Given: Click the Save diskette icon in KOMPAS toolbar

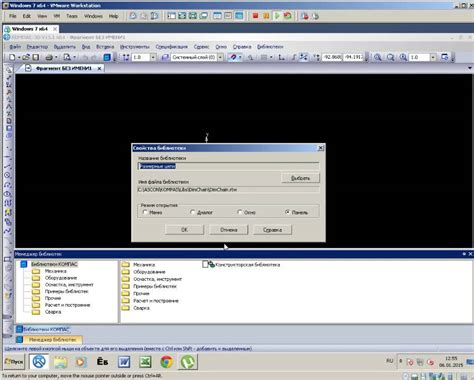Looking at the screenshot, I should tap(36, 57).
